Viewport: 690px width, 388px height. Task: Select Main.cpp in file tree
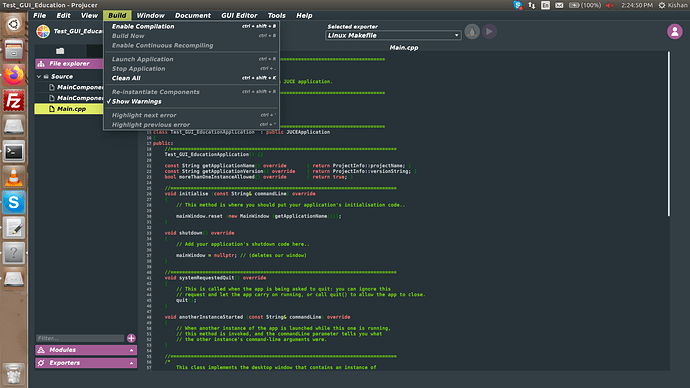pos(69,109)
